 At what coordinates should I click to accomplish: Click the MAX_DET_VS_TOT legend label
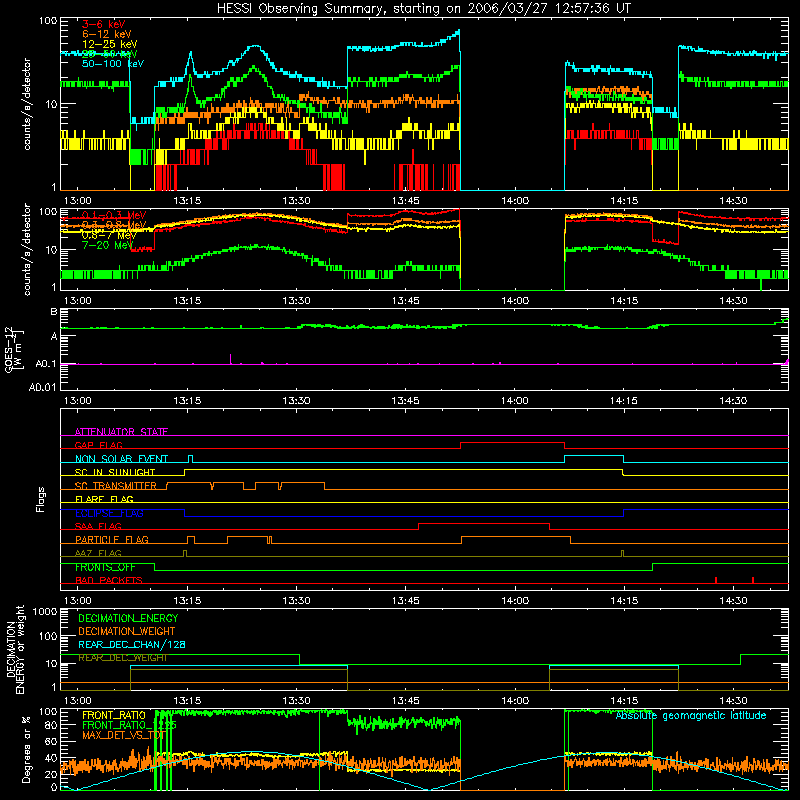coord(123,735)
